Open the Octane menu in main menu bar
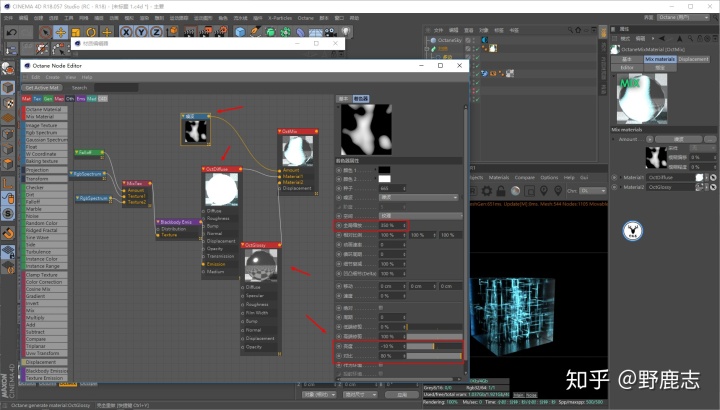The image size is (720, 410). coord(305,18)
